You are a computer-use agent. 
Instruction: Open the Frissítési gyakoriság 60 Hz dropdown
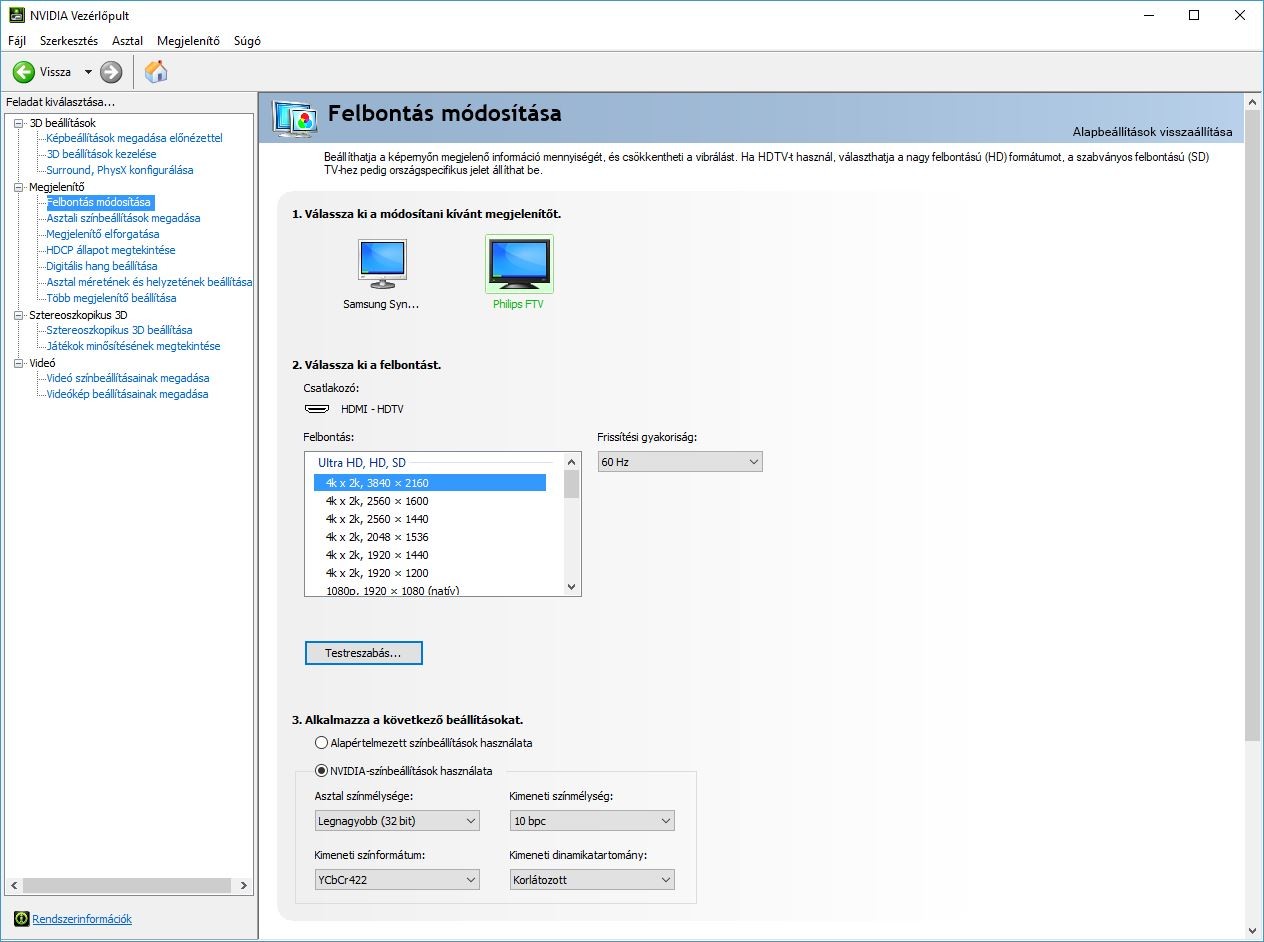click(680, 462)
